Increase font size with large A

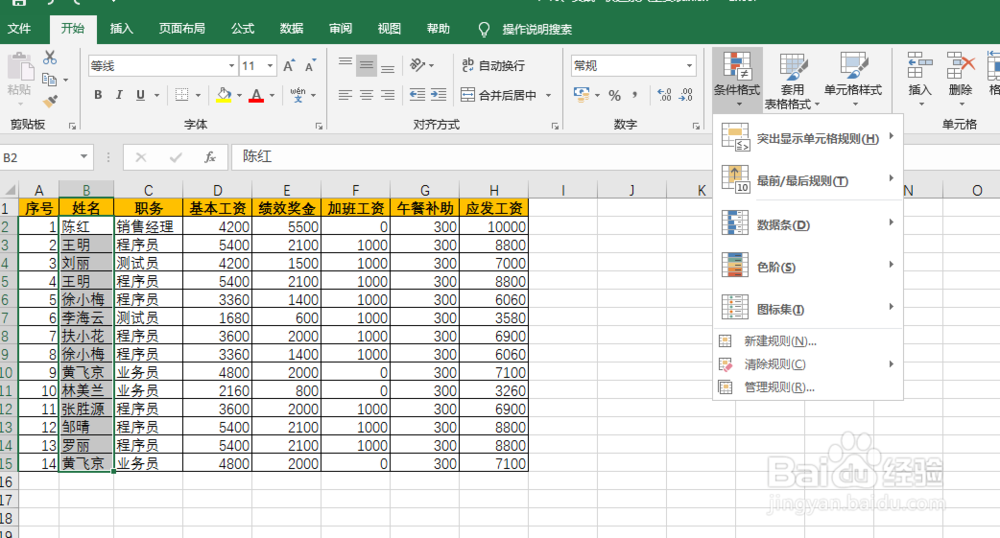[x=289, y=66]
